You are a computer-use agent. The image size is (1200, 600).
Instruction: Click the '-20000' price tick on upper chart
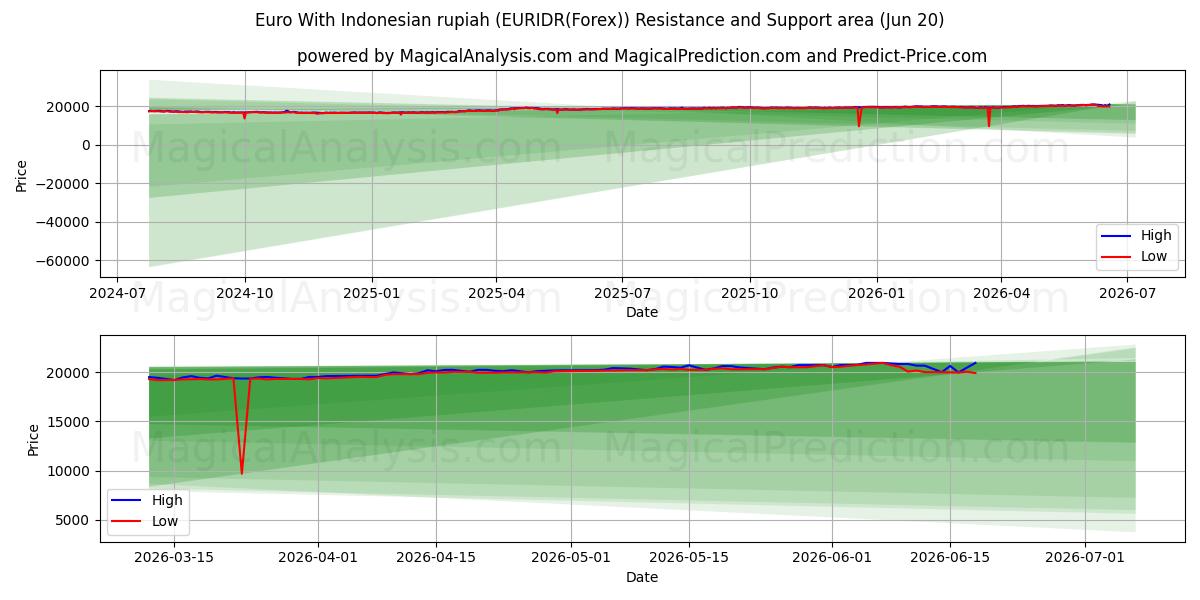tap(65, 184)
